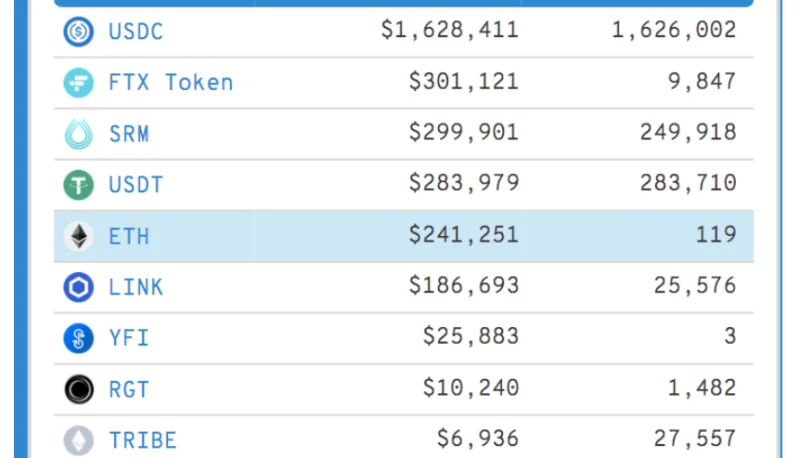Click the blue YFI icon
The height and width of the screenshot is (458, 800).
[79, 338]
